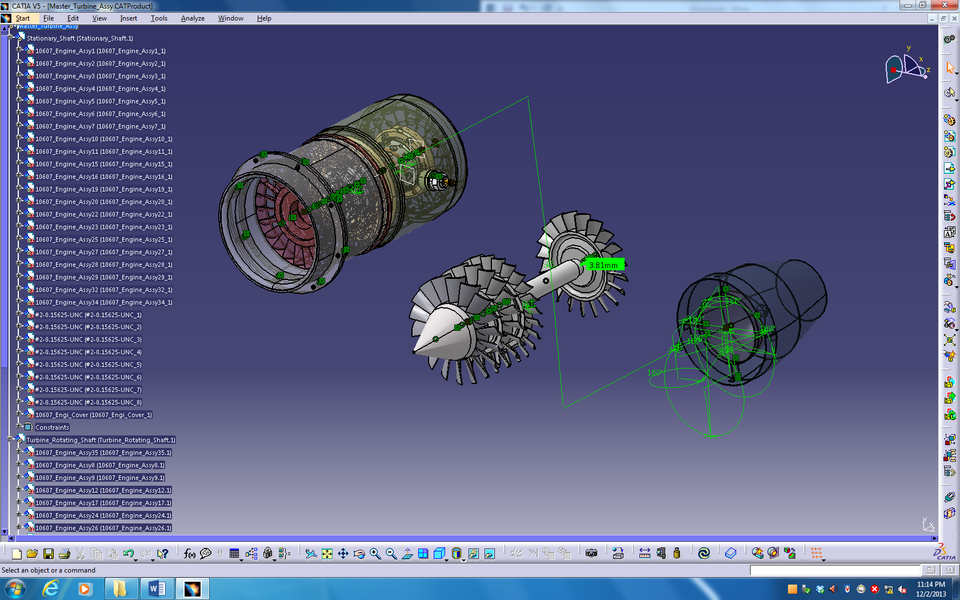Click the Undo arrow in the toolbar

[127, 551]
